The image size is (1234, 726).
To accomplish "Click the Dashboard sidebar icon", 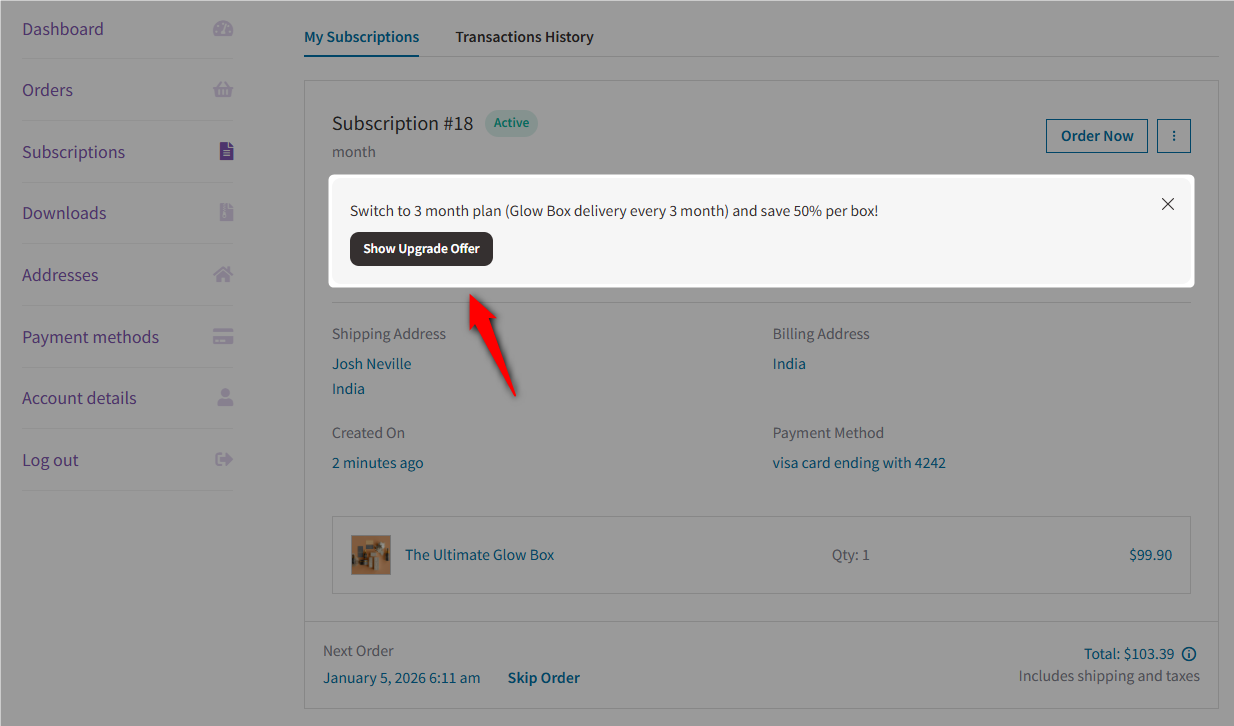I will 222,28.
